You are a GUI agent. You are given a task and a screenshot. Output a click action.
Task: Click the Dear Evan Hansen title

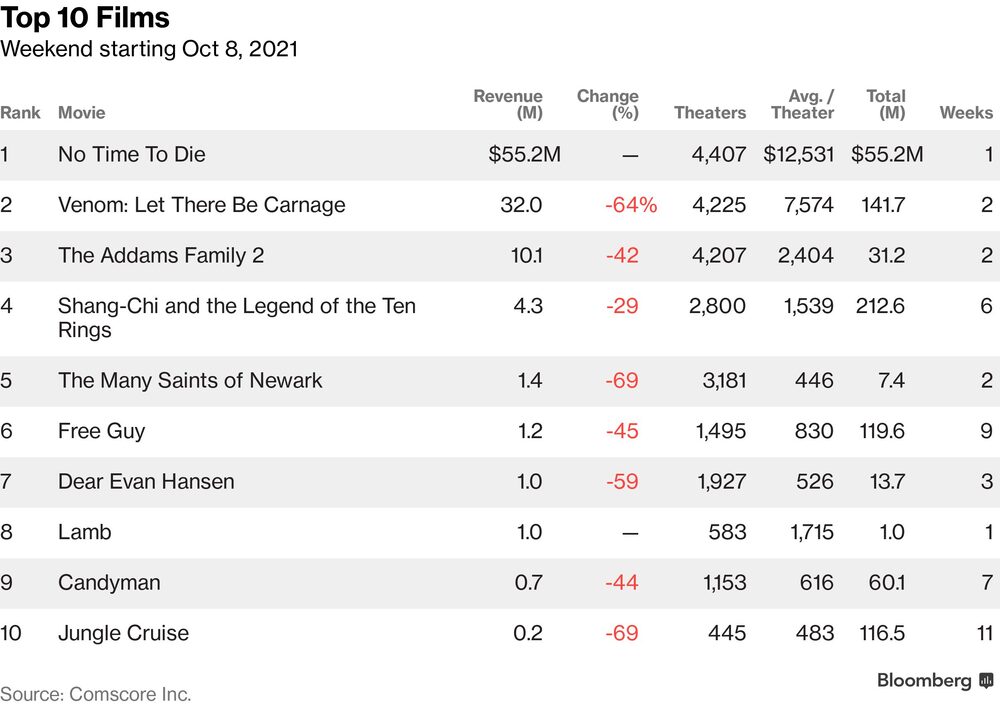coord(146,481)
